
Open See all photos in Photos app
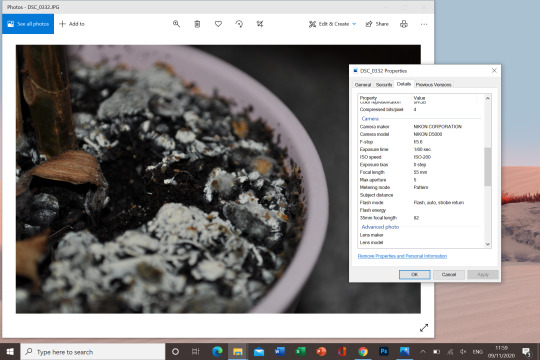click(x=28, y=24)
